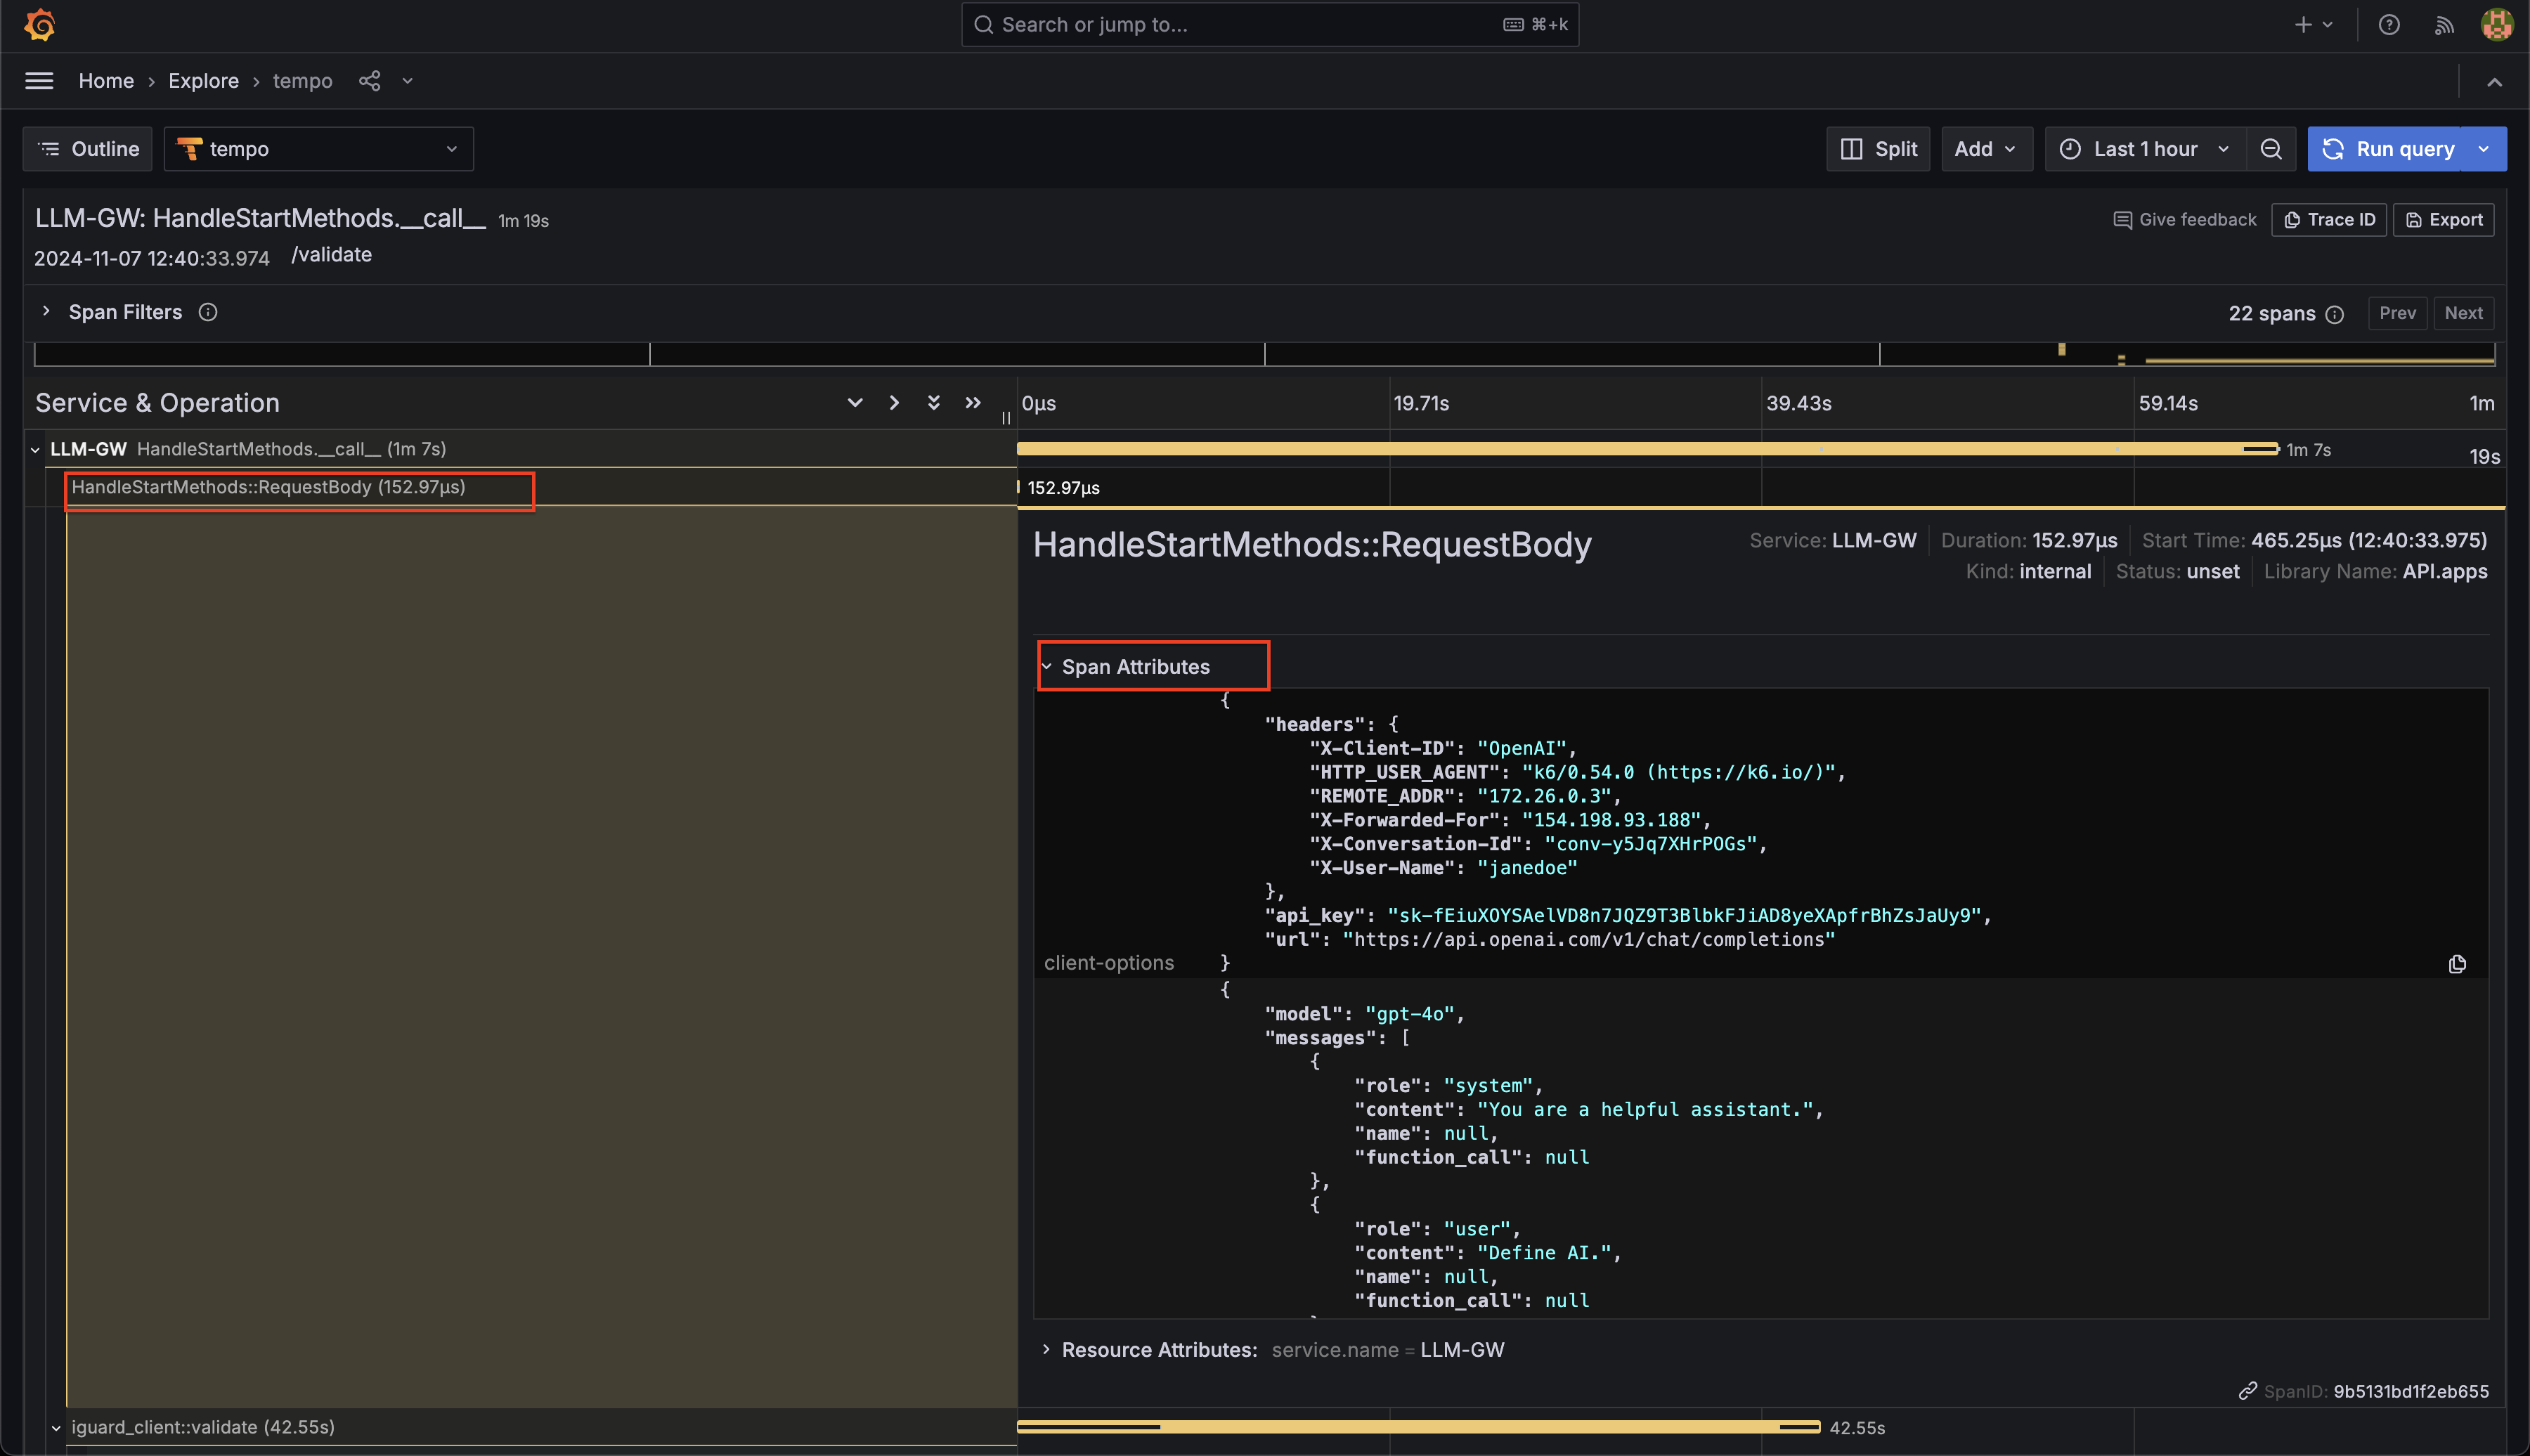
Task: Open the hamburger navigation menu
Action: tap(39, 81)
